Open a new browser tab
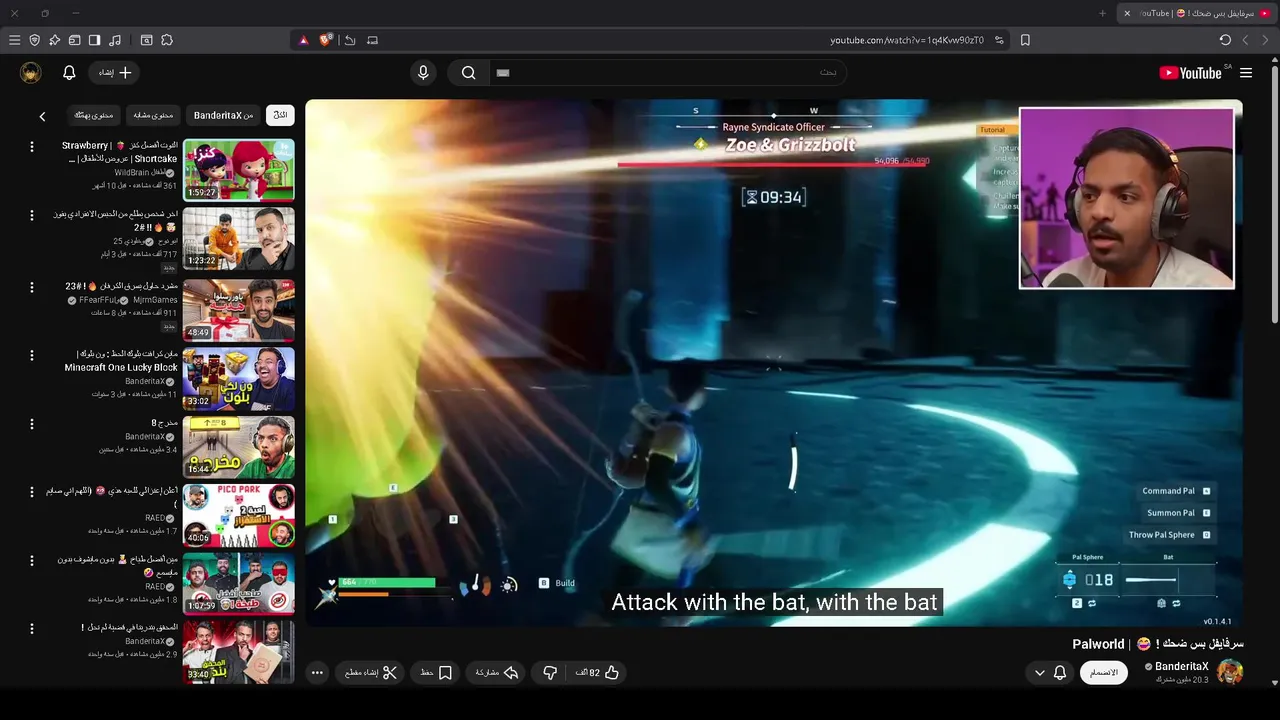This screenshot has width=1280, height=720. [1103, 13]
